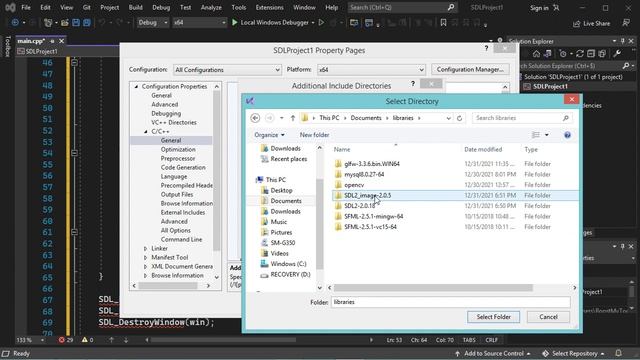
Task: Select SDLProject1 in Solution Explorer
Action: pos(550,87)
